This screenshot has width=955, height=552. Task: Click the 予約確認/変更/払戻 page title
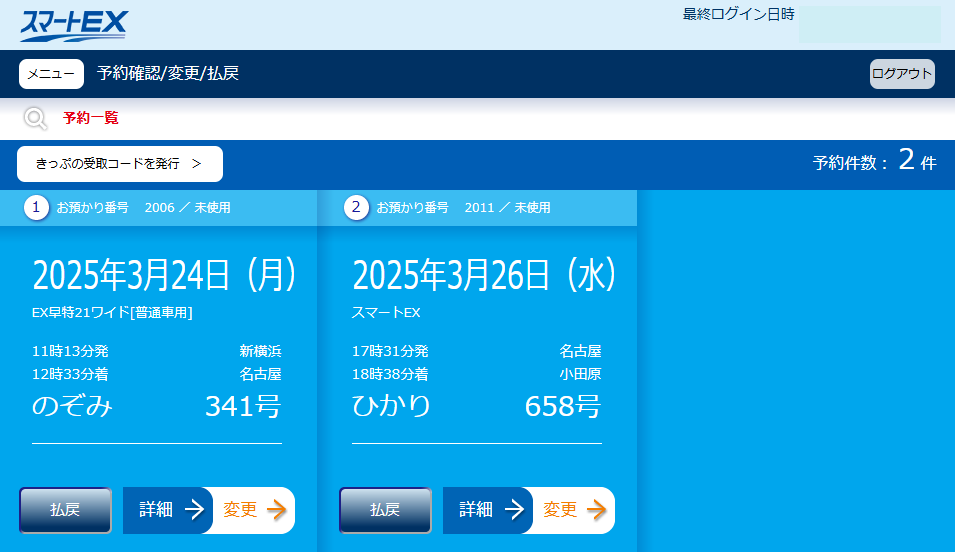click(167, 74)
